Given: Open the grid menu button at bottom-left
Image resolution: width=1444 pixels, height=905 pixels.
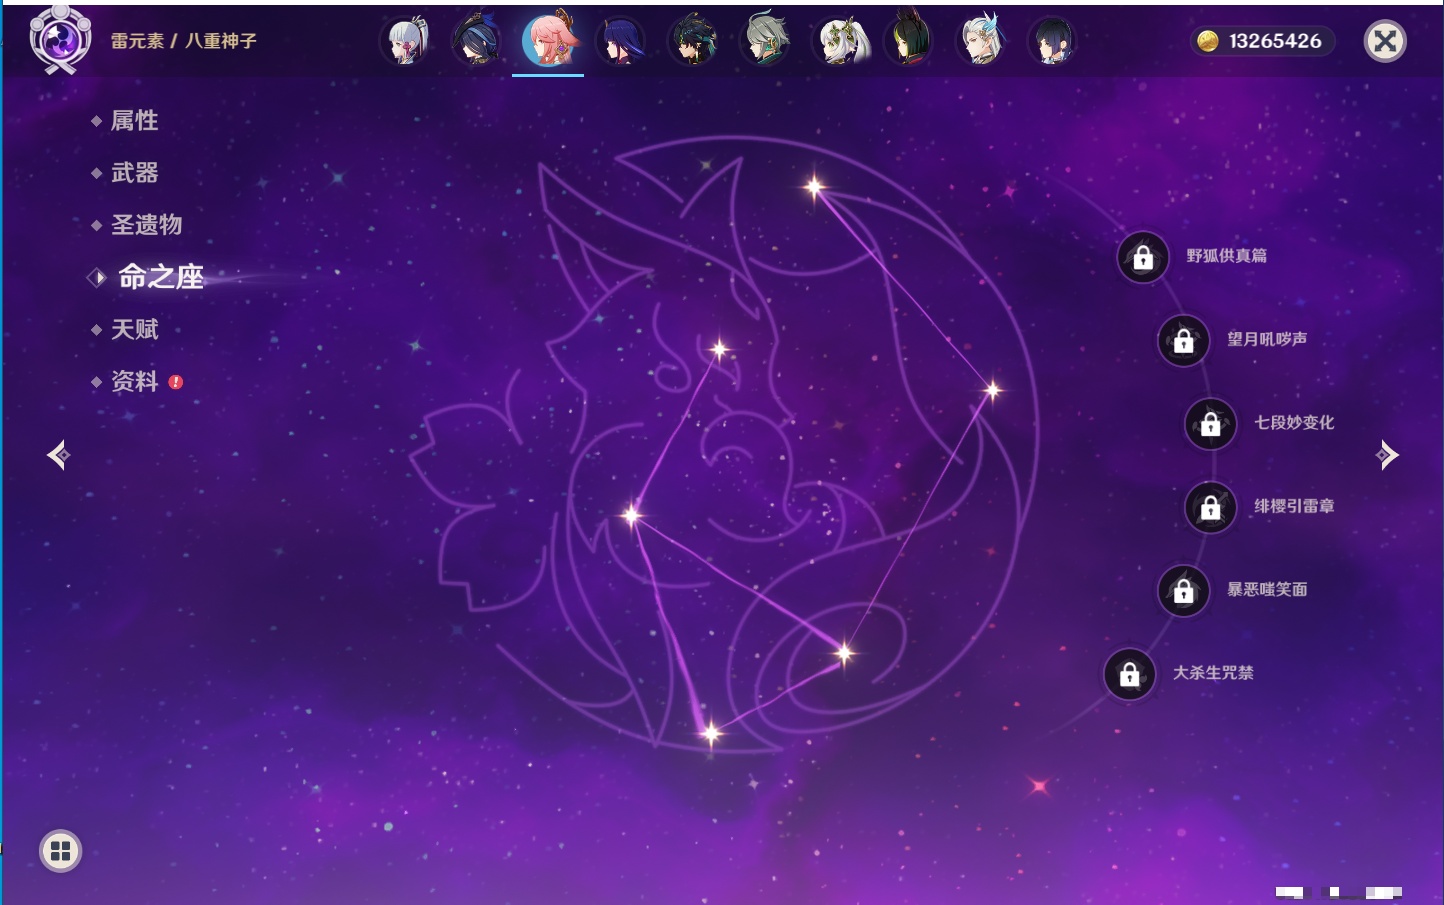Looking at the screenshot, I should (x=60, y=851).
